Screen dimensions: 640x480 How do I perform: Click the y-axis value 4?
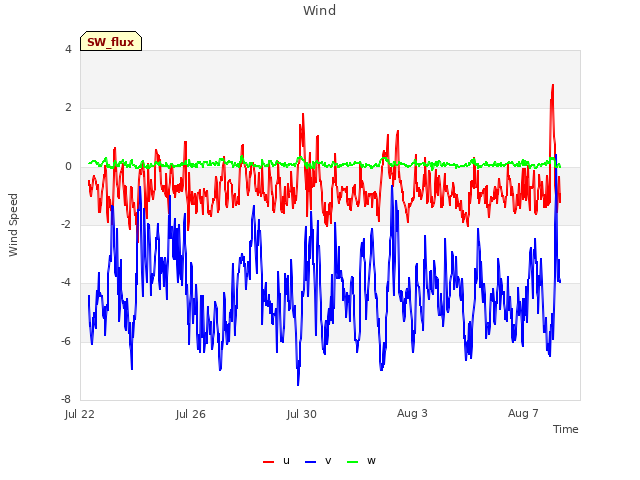point(68,49)
